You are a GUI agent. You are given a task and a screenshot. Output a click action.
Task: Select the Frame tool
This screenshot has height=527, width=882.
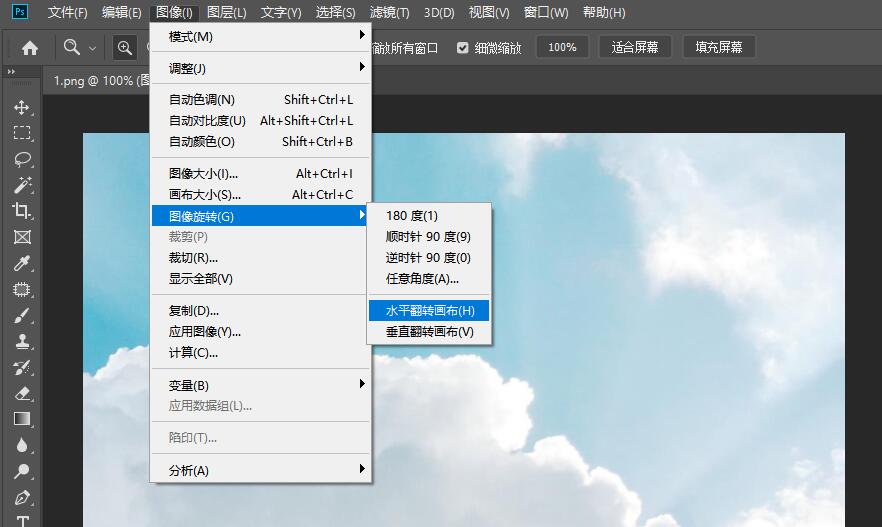pos(22,237)
